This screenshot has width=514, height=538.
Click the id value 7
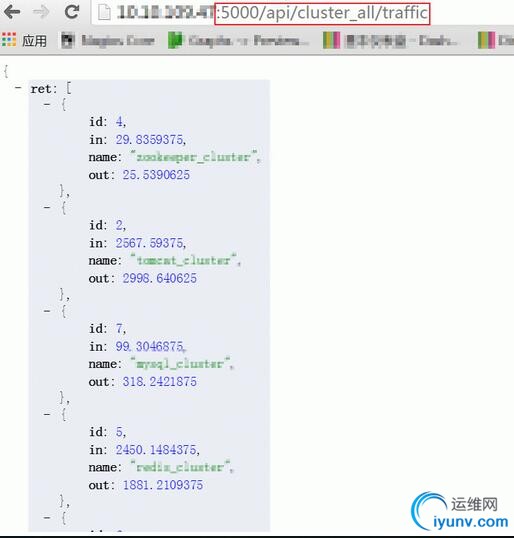(119, 328)
